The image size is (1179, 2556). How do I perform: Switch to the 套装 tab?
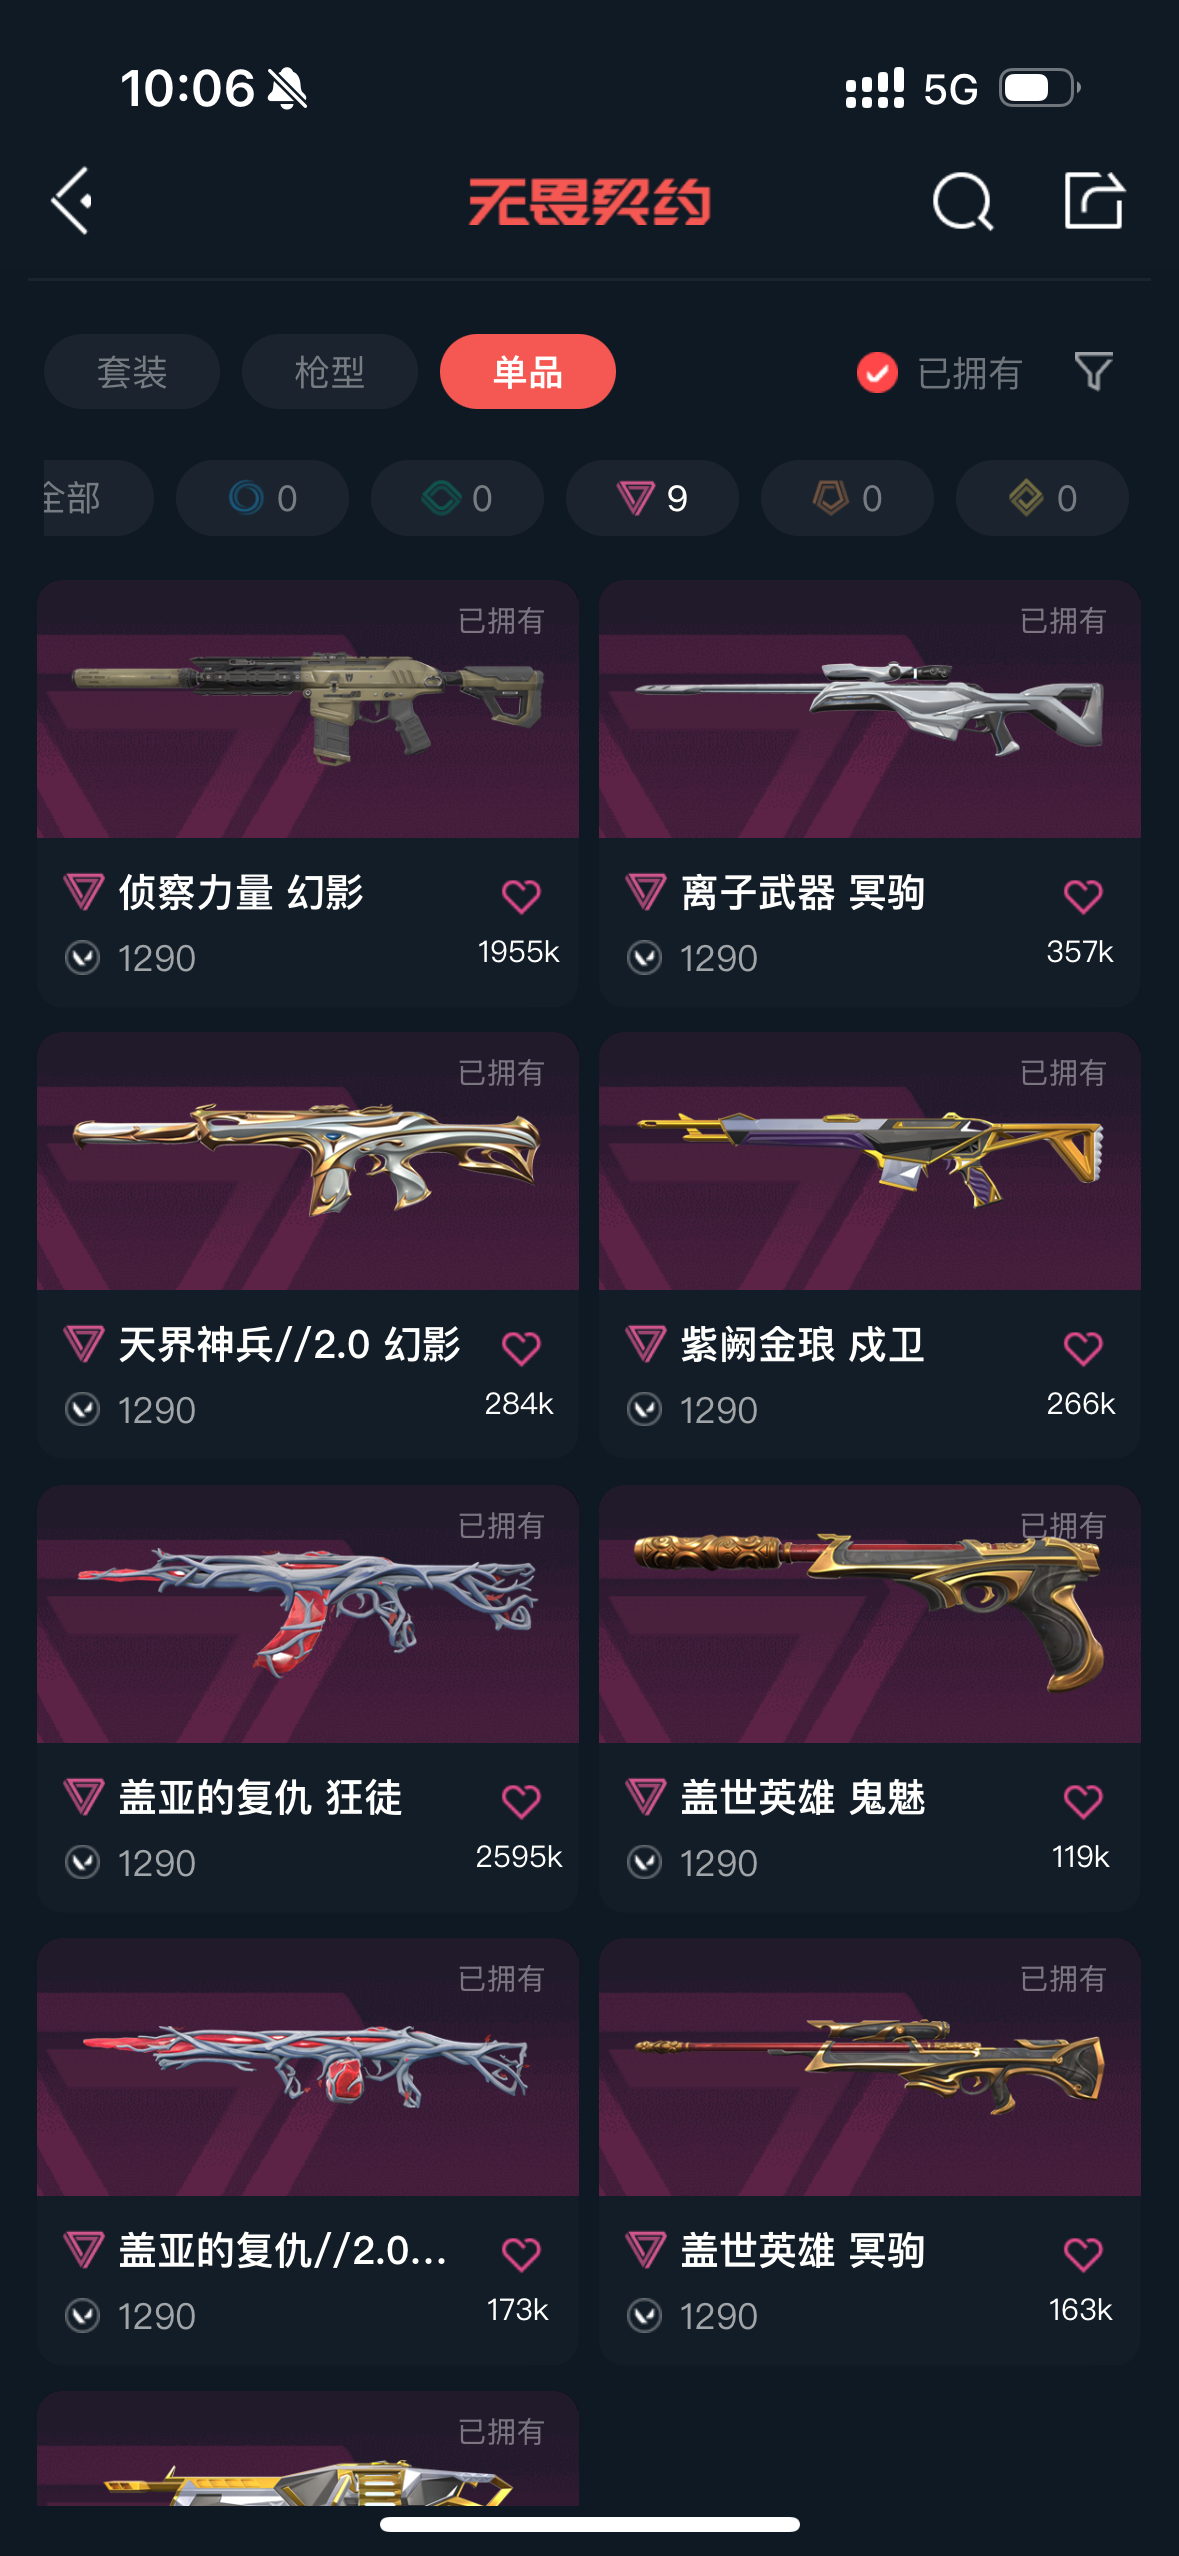coord(132,372)
